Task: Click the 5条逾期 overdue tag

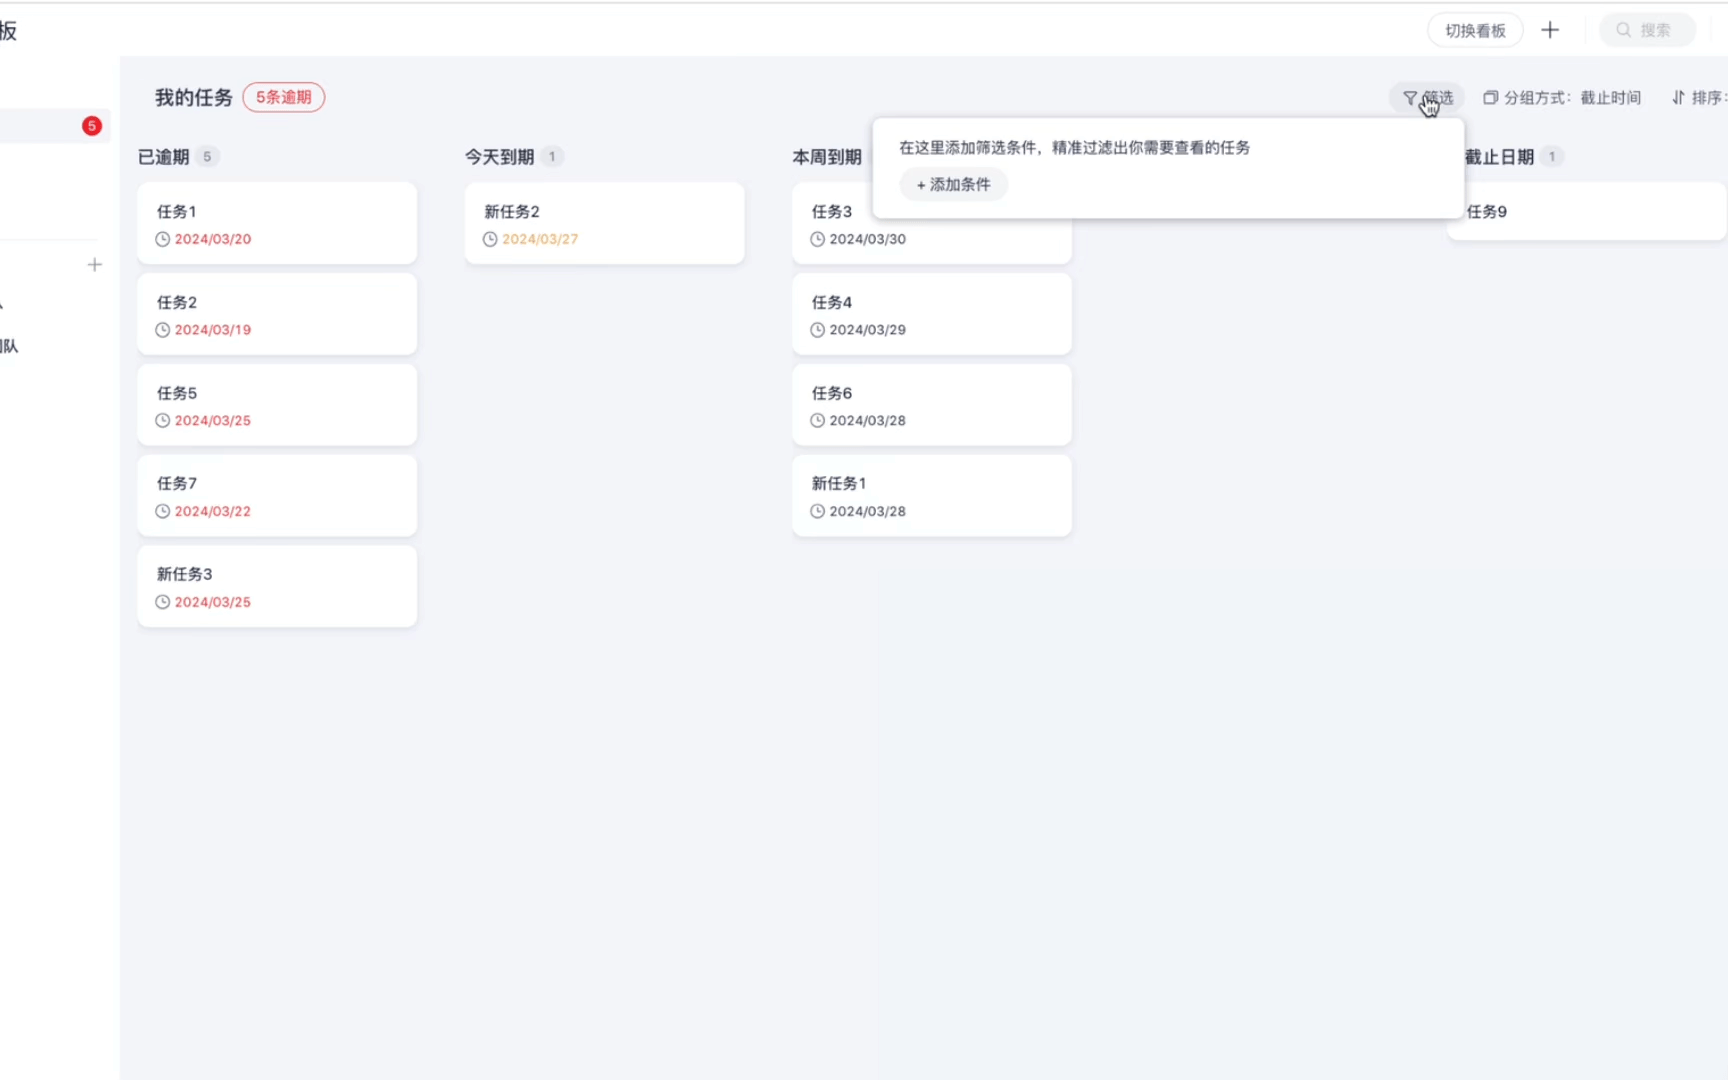Action: point(284,97)
